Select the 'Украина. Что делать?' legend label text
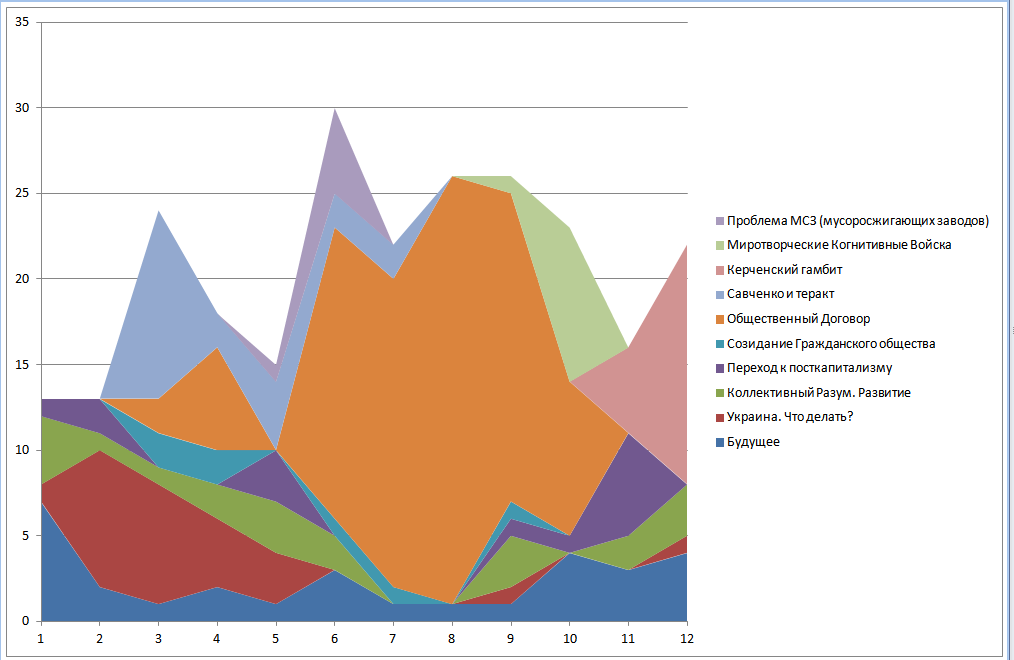 (790, 417)
